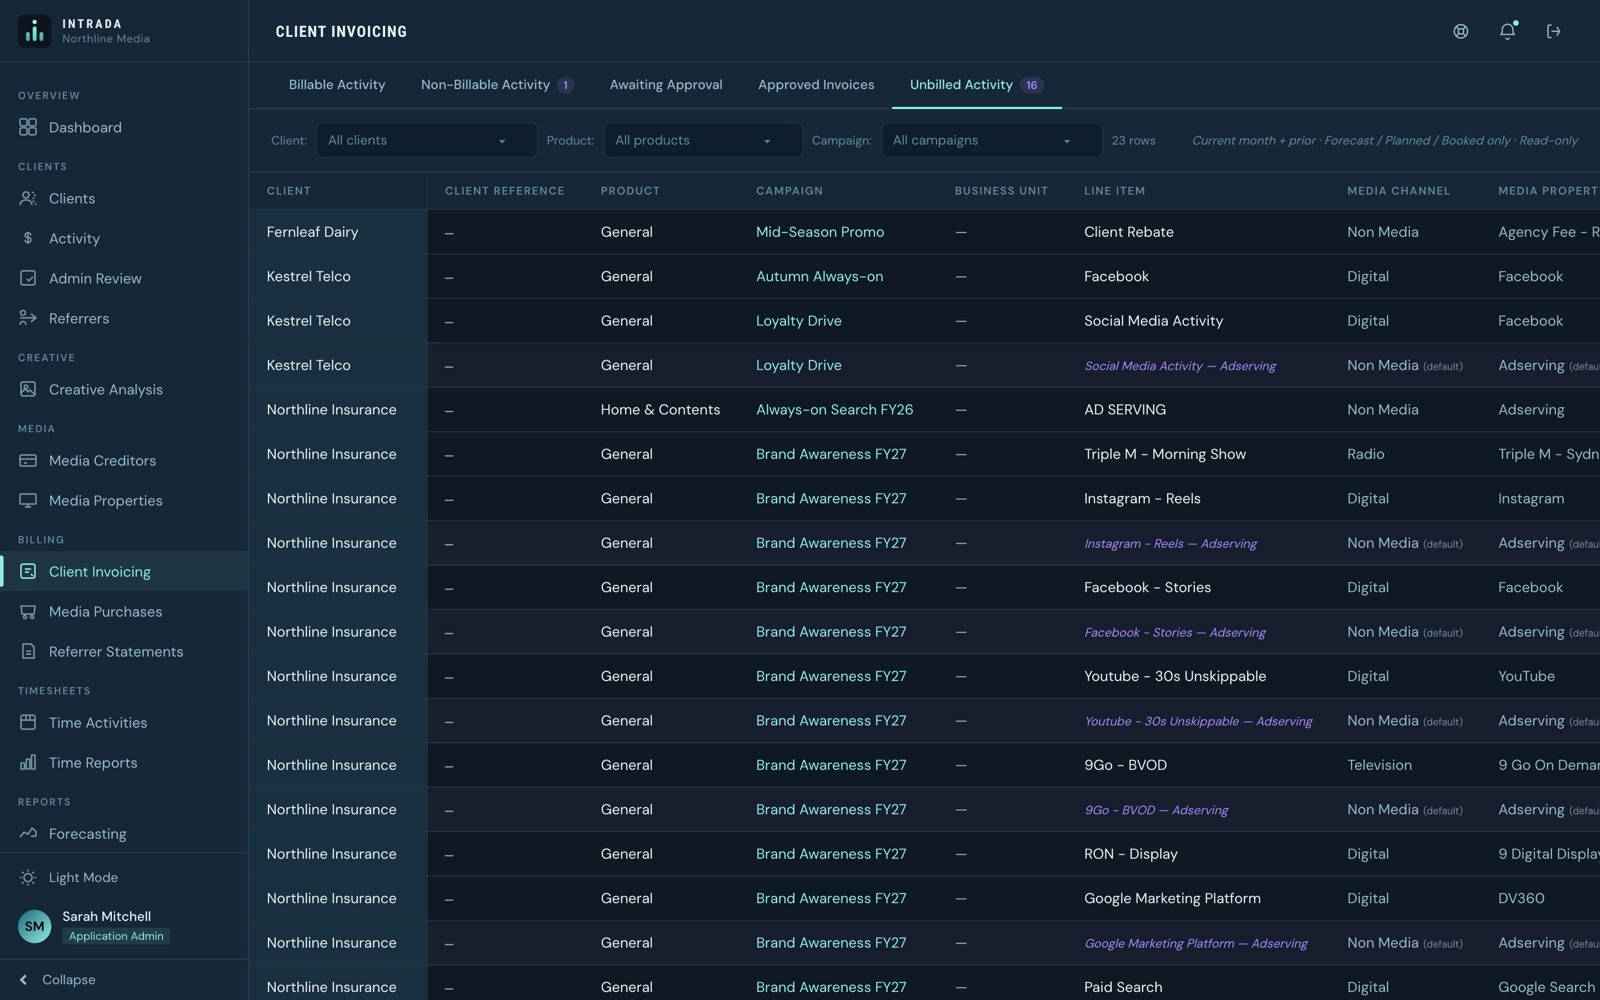Click the Google Marketing Platform line item
Viewport: 1600px width, 1000px height.
pos(1172,898)
